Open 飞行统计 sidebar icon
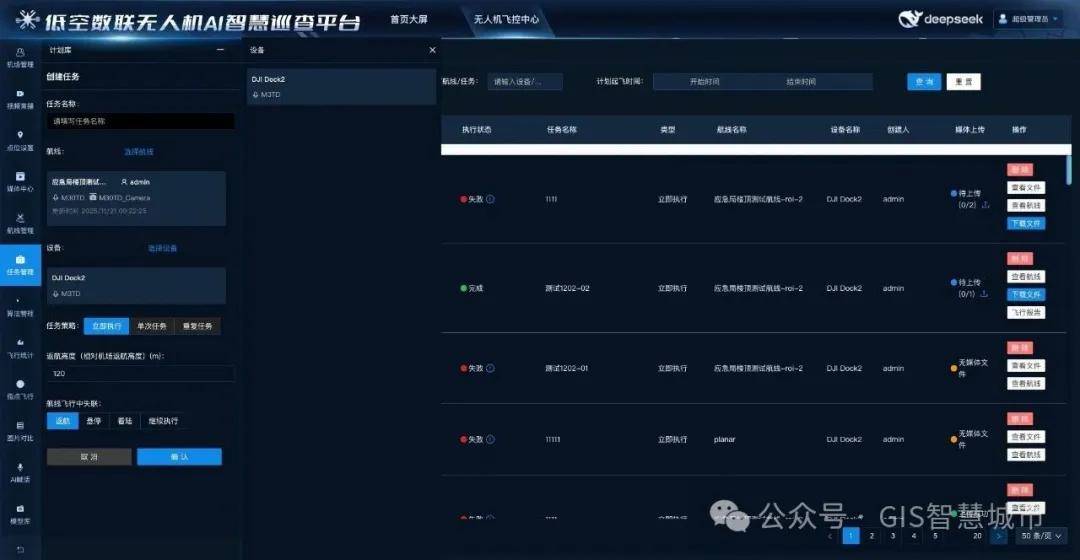1080x560 pixels. (20, 347)
